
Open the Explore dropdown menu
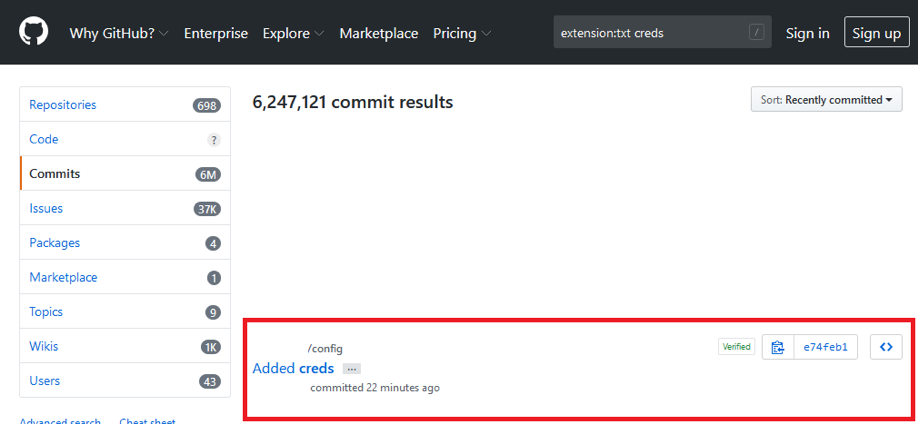(x=293, y=33)
